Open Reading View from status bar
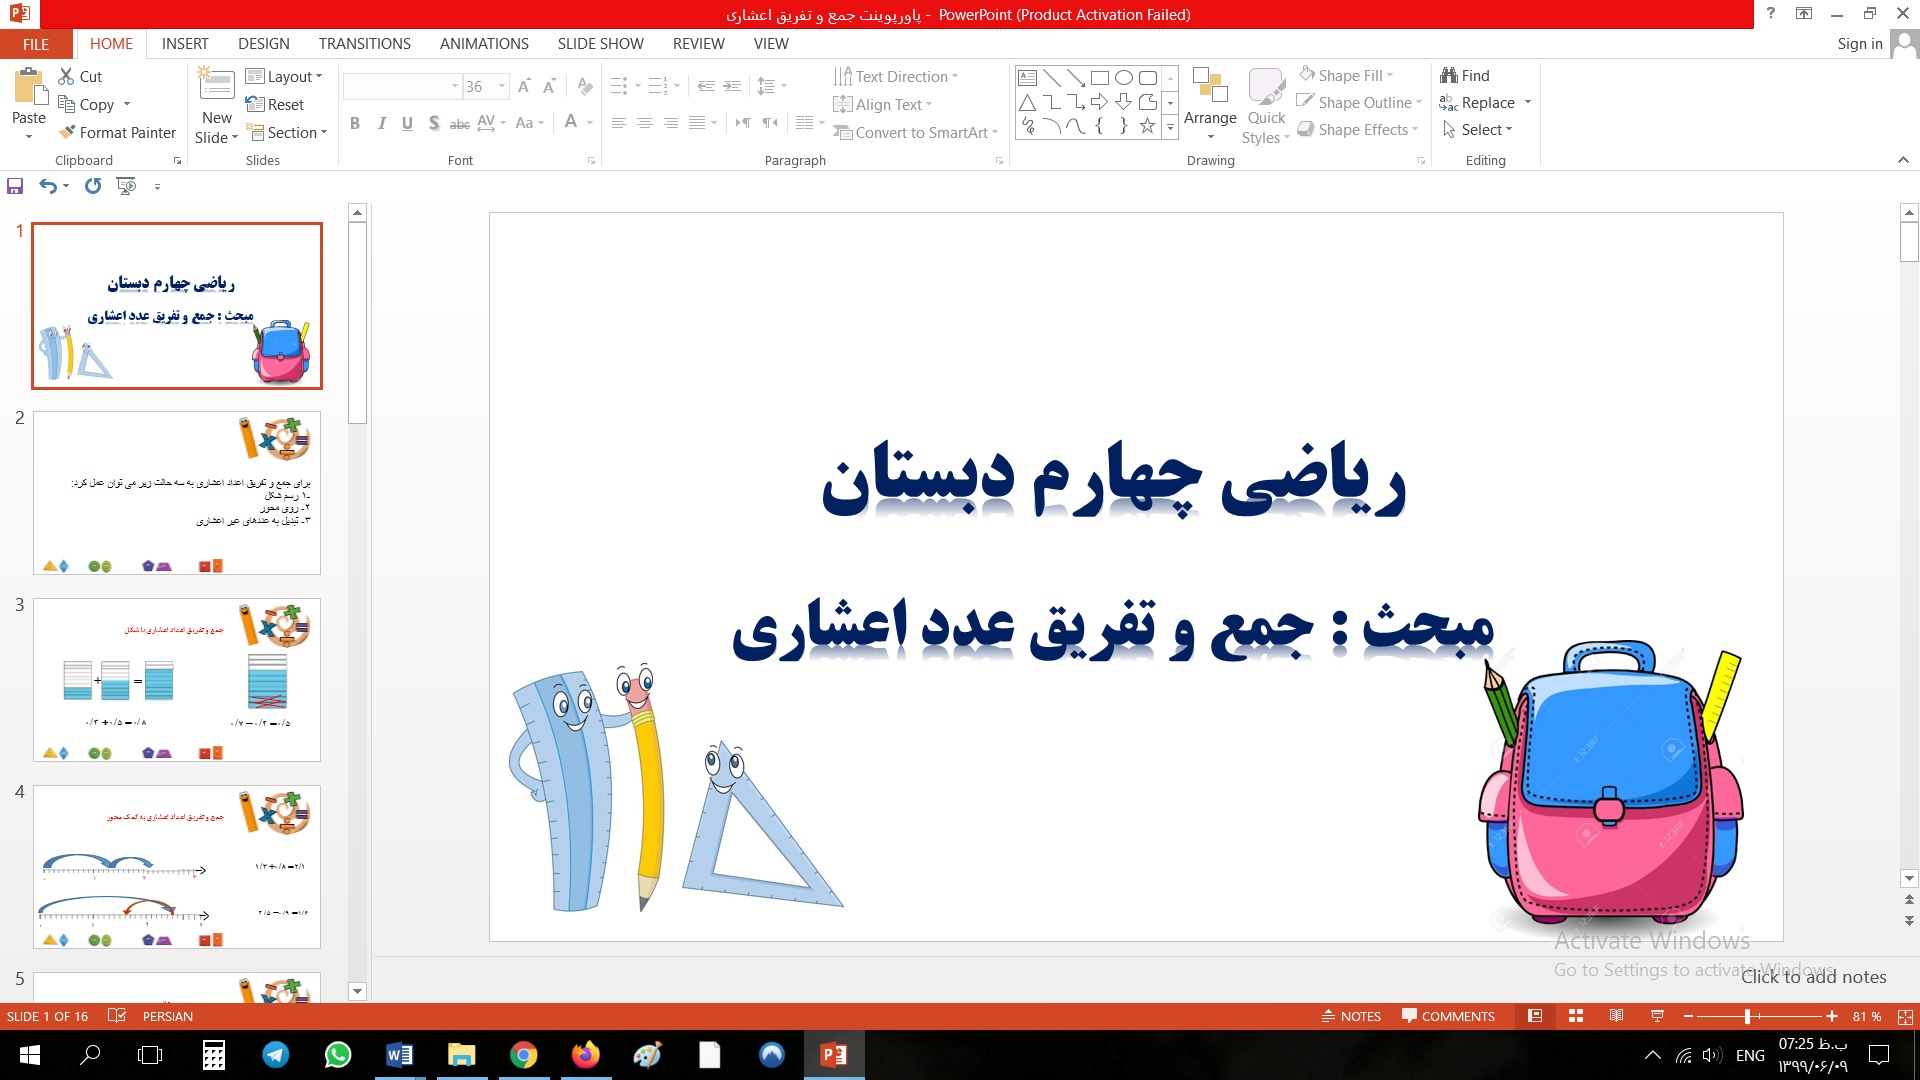Viewport: 1920px width, 1080px height. pos(1616,1016)
